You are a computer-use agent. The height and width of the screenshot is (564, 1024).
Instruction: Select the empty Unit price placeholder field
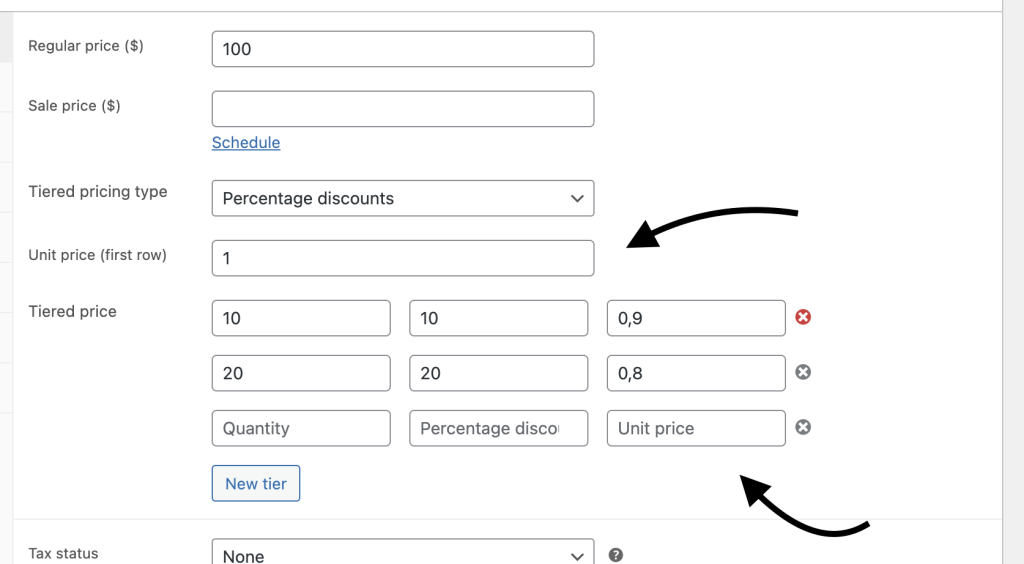click(696, 428)
